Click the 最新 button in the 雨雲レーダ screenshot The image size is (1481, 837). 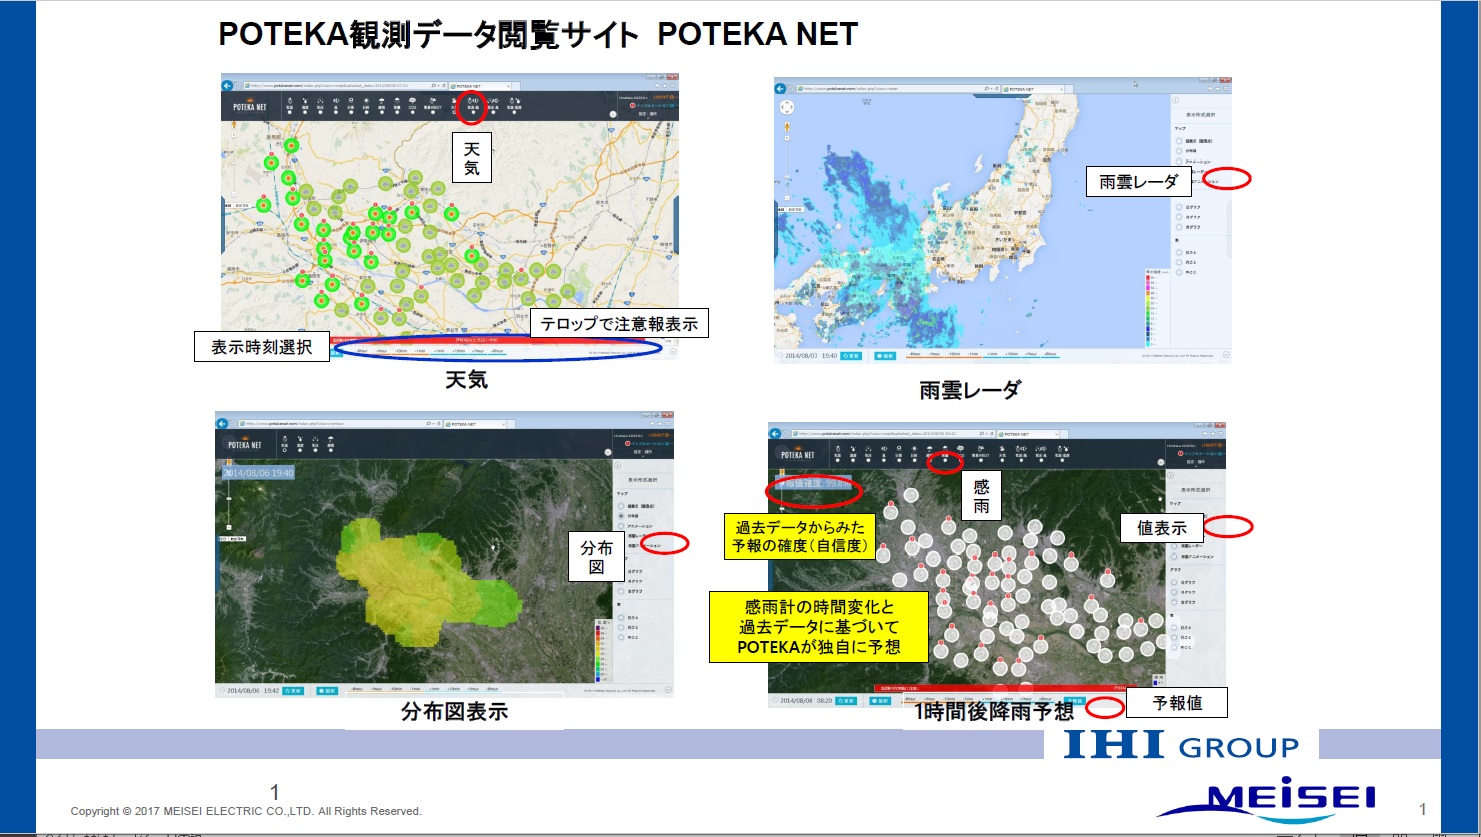(x=885, y=356)
